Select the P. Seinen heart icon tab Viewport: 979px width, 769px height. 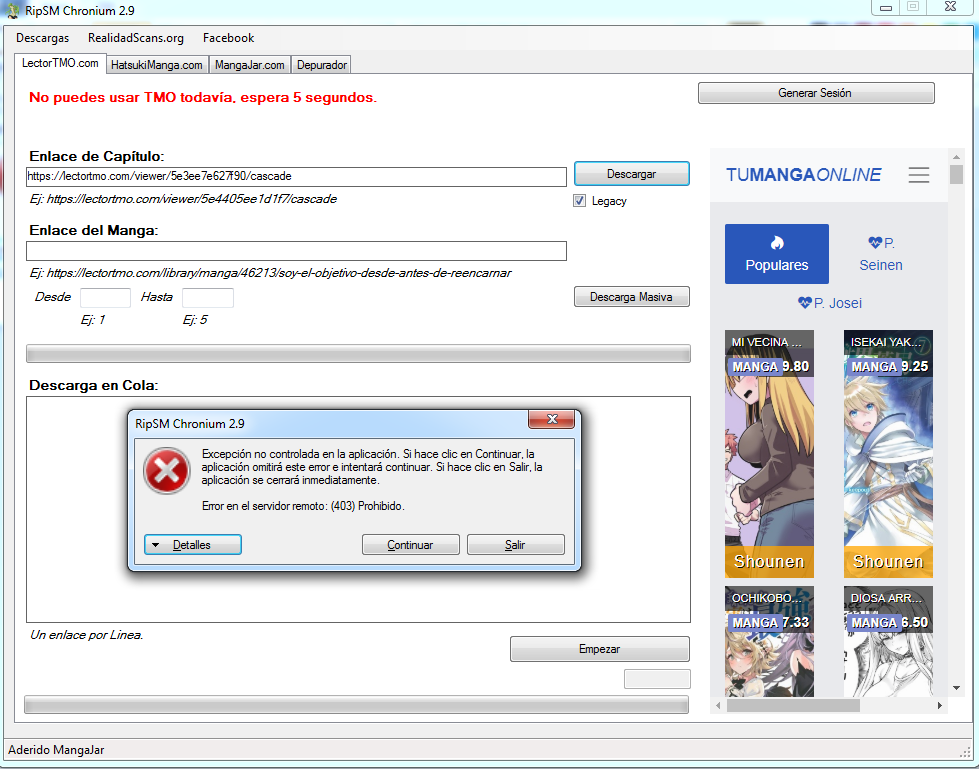pyautogui.click(x=880, y=254)
